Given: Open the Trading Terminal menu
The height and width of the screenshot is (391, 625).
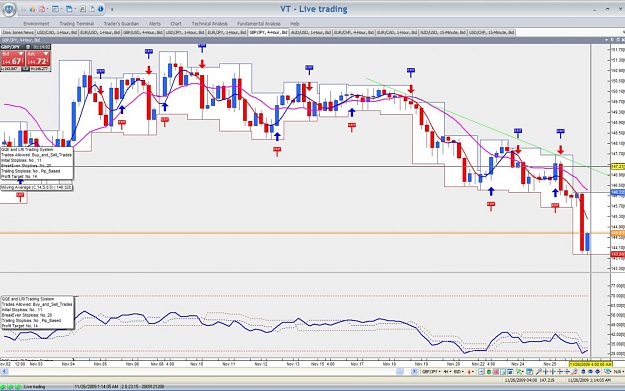Looking at the screenshot, I should (77, 24).
